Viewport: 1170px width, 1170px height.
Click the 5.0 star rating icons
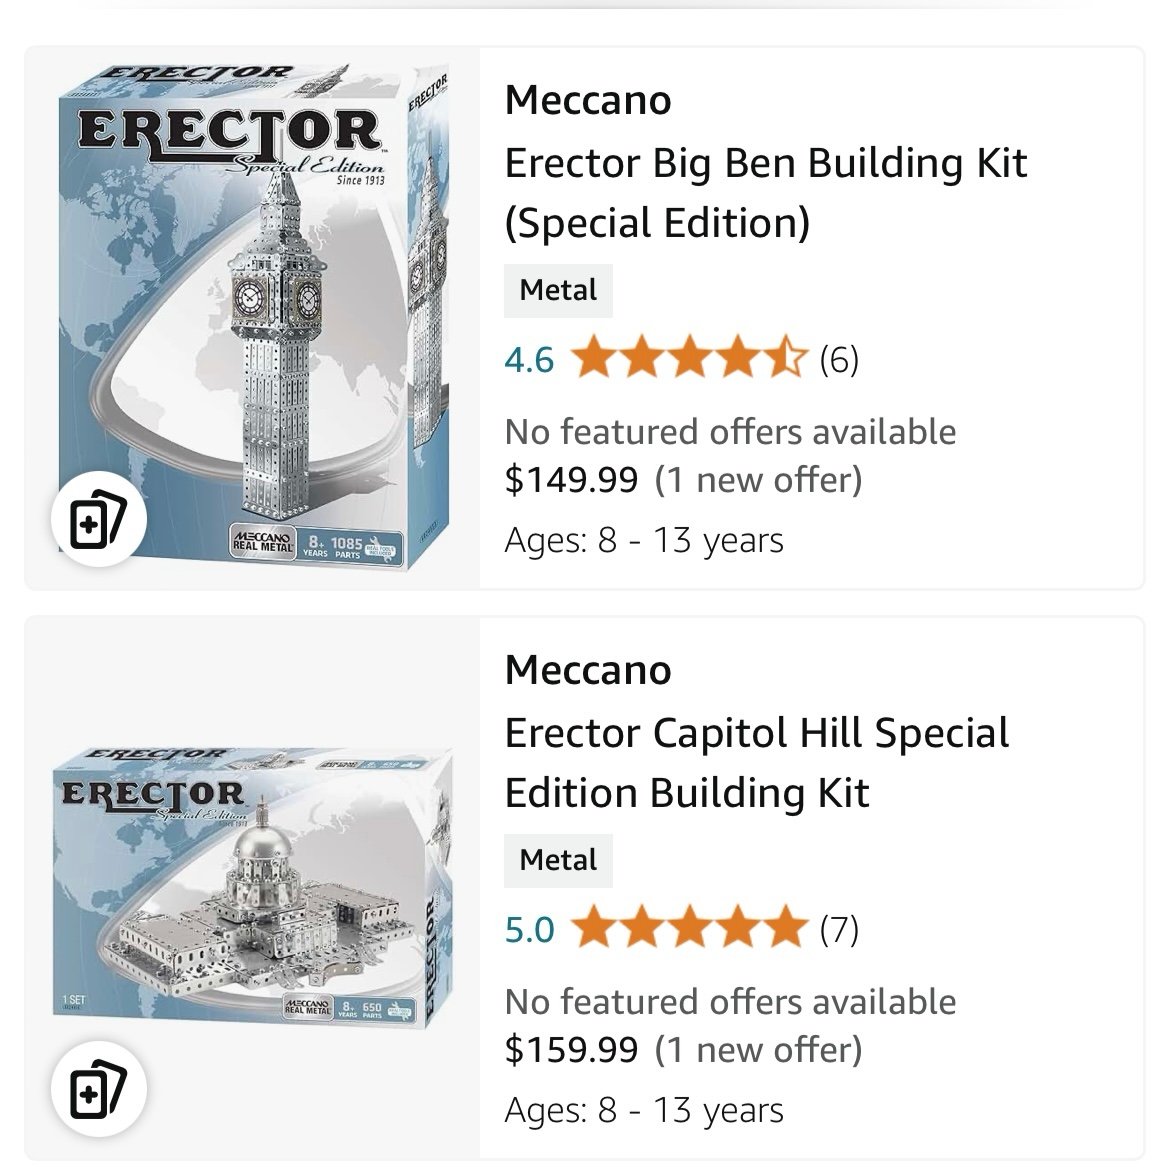pyautogui.click(x=690, y=927)
